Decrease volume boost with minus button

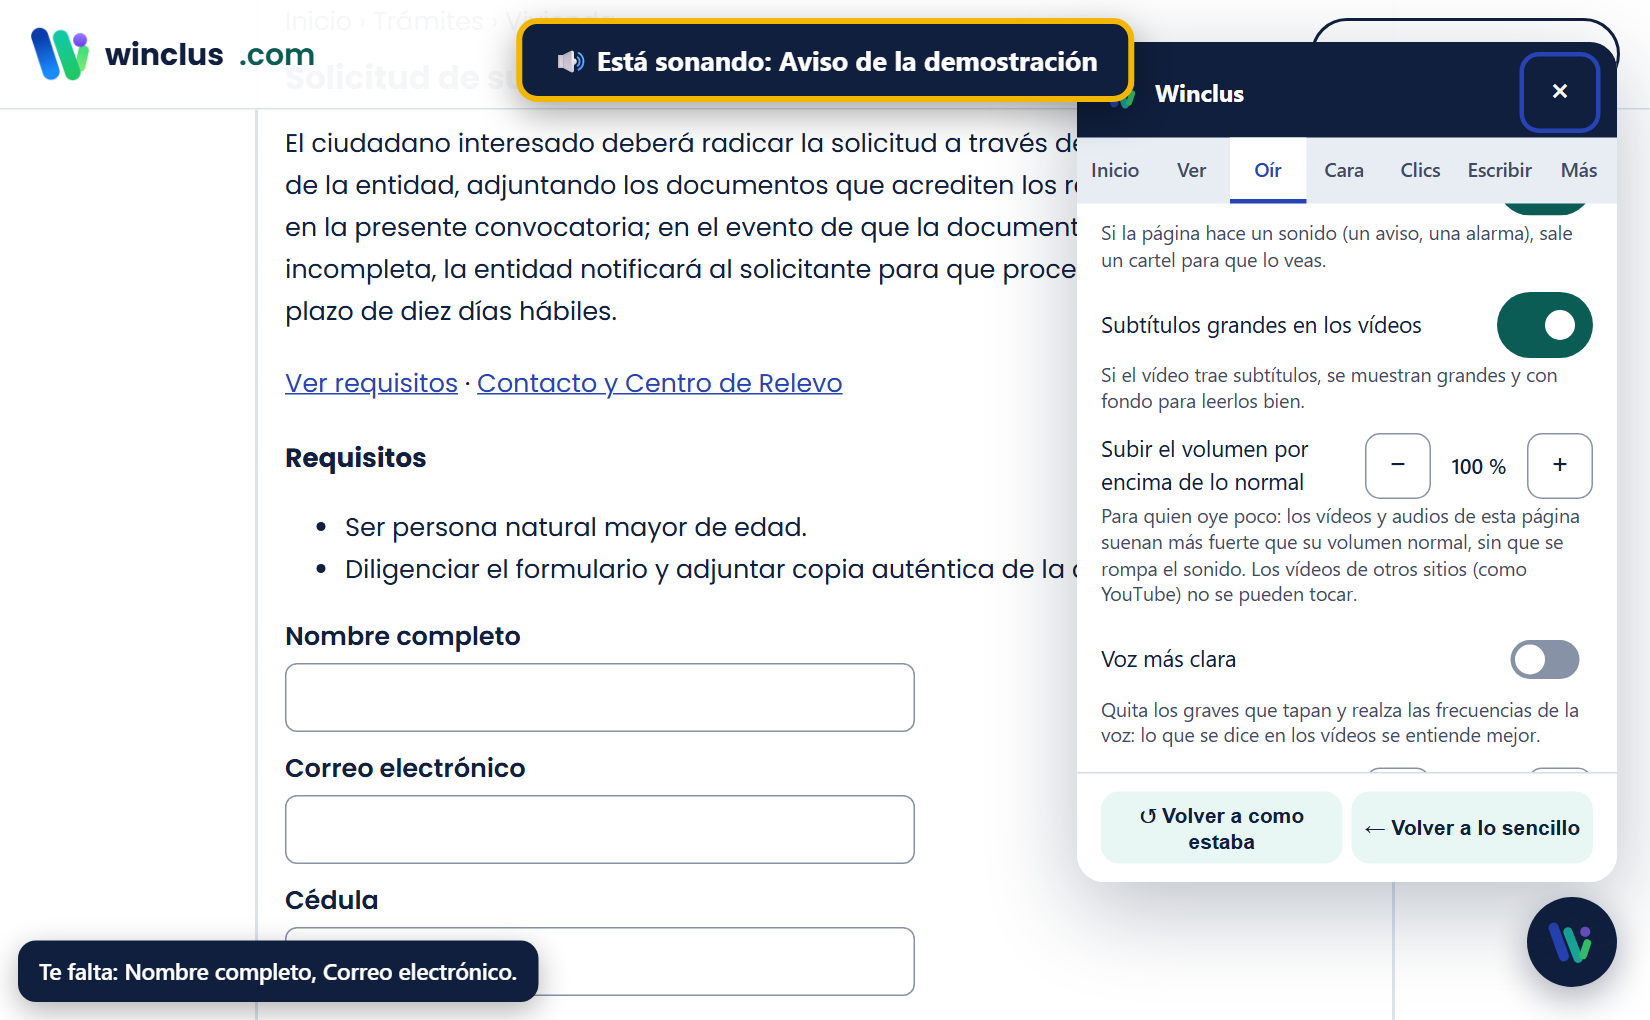(1398, 466)
